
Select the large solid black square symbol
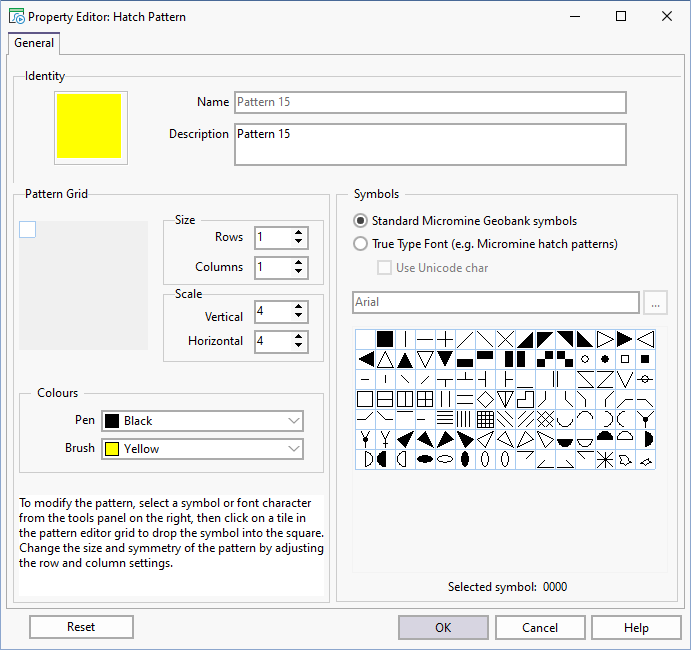[385, 339]
